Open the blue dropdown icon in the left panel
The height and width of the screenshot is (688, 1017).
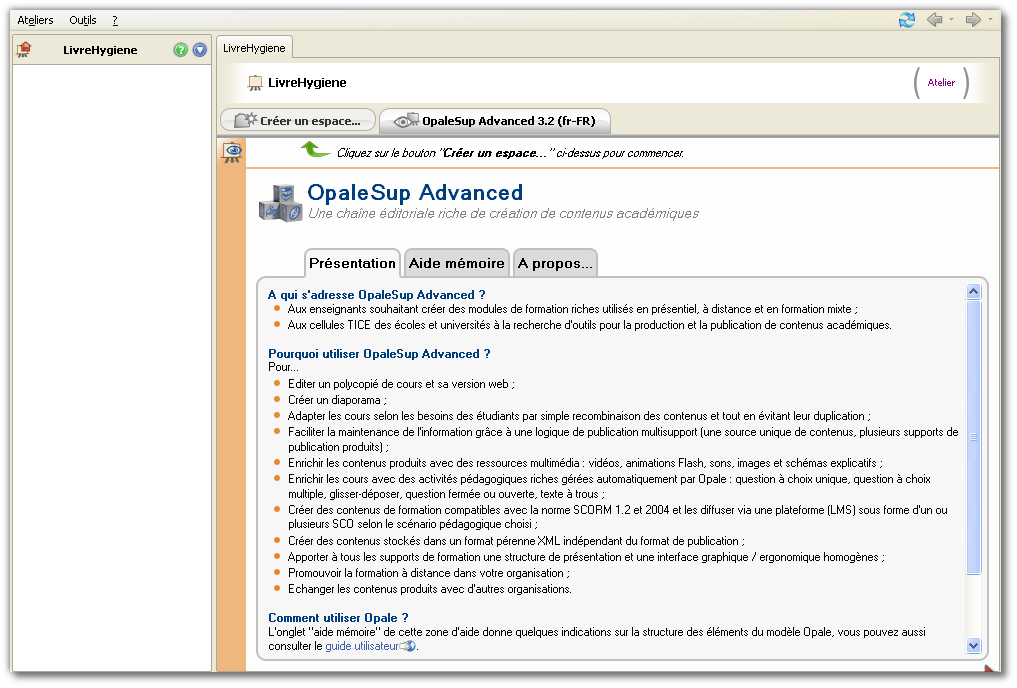[200, 50]
